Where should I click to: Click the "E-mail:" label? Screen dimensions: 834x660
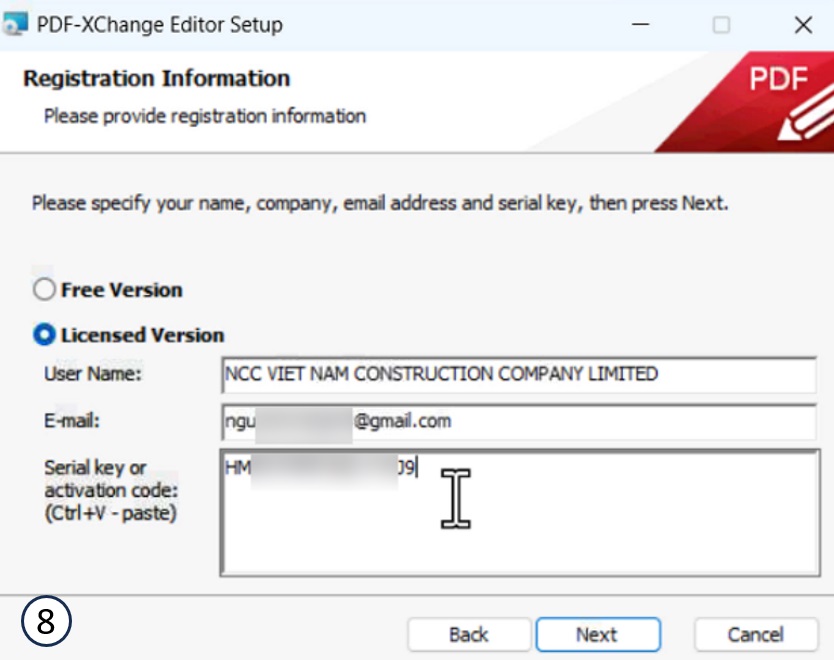[74, 421]
